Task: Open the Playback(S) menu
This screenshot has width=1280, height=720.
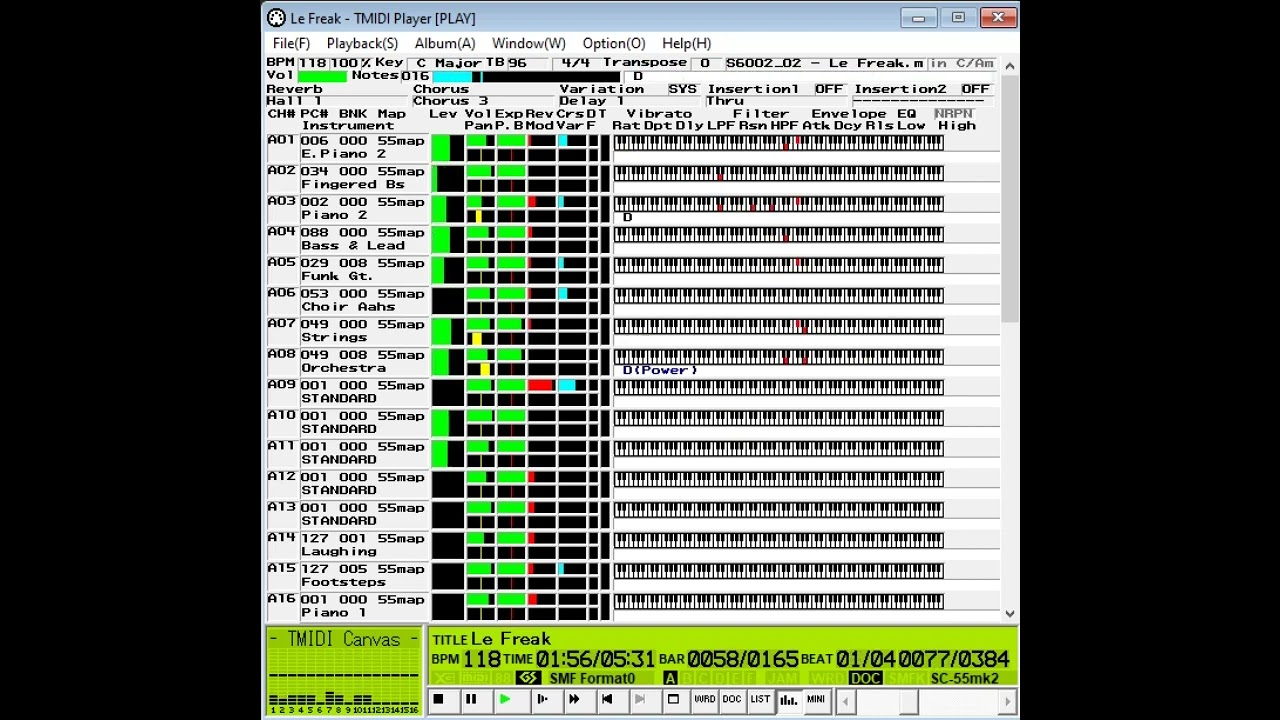Action: [x=362, y=43]
